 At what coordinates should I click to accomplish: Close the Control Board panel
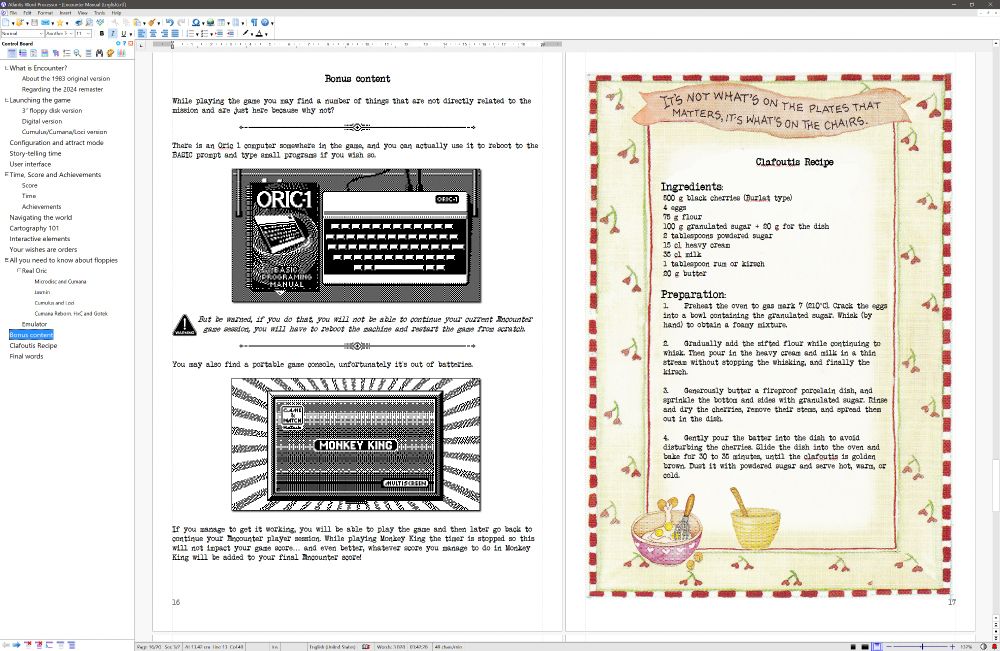pos(131,43)
